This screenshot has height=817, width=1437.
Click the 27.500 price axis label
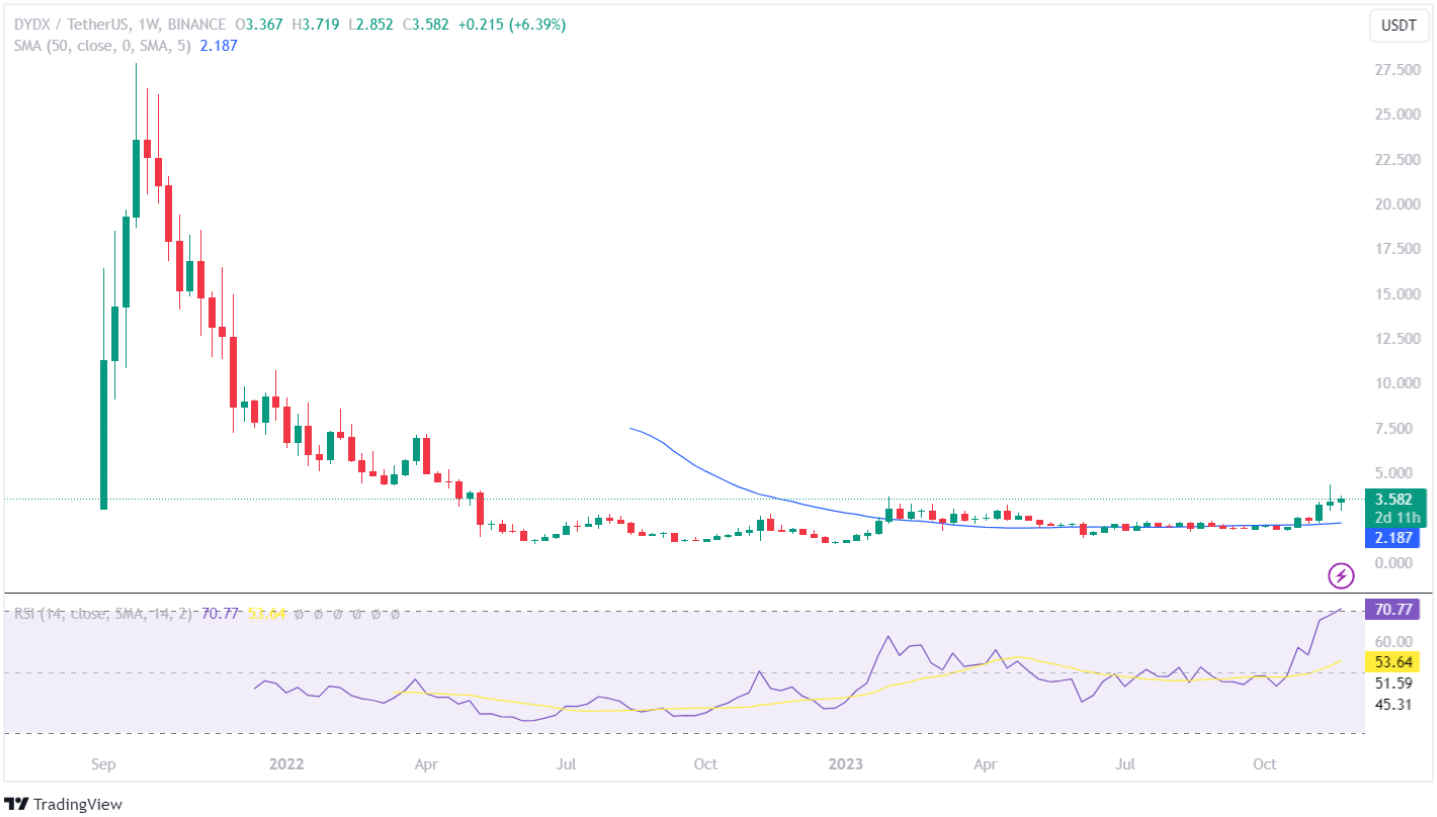click(1396, 70)
